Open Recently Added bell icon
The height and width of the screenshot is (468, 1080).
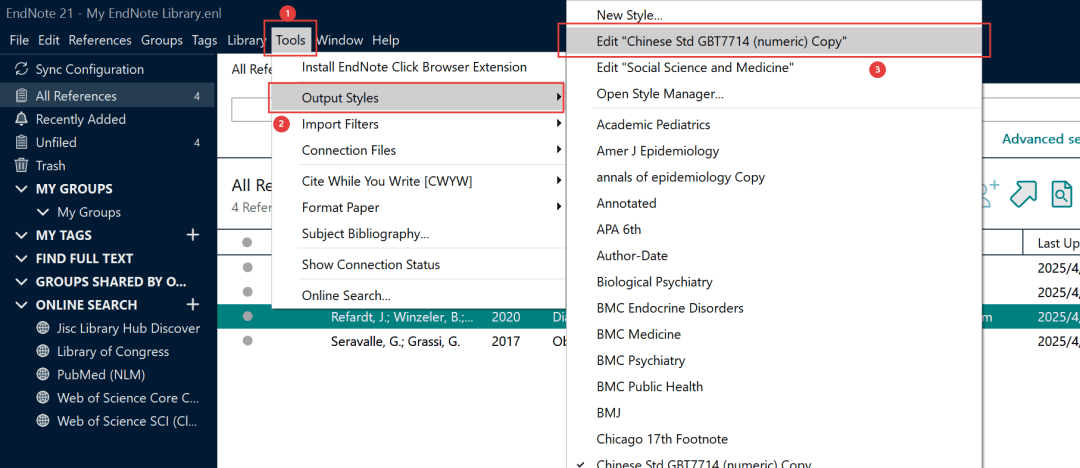pos(21,119)
